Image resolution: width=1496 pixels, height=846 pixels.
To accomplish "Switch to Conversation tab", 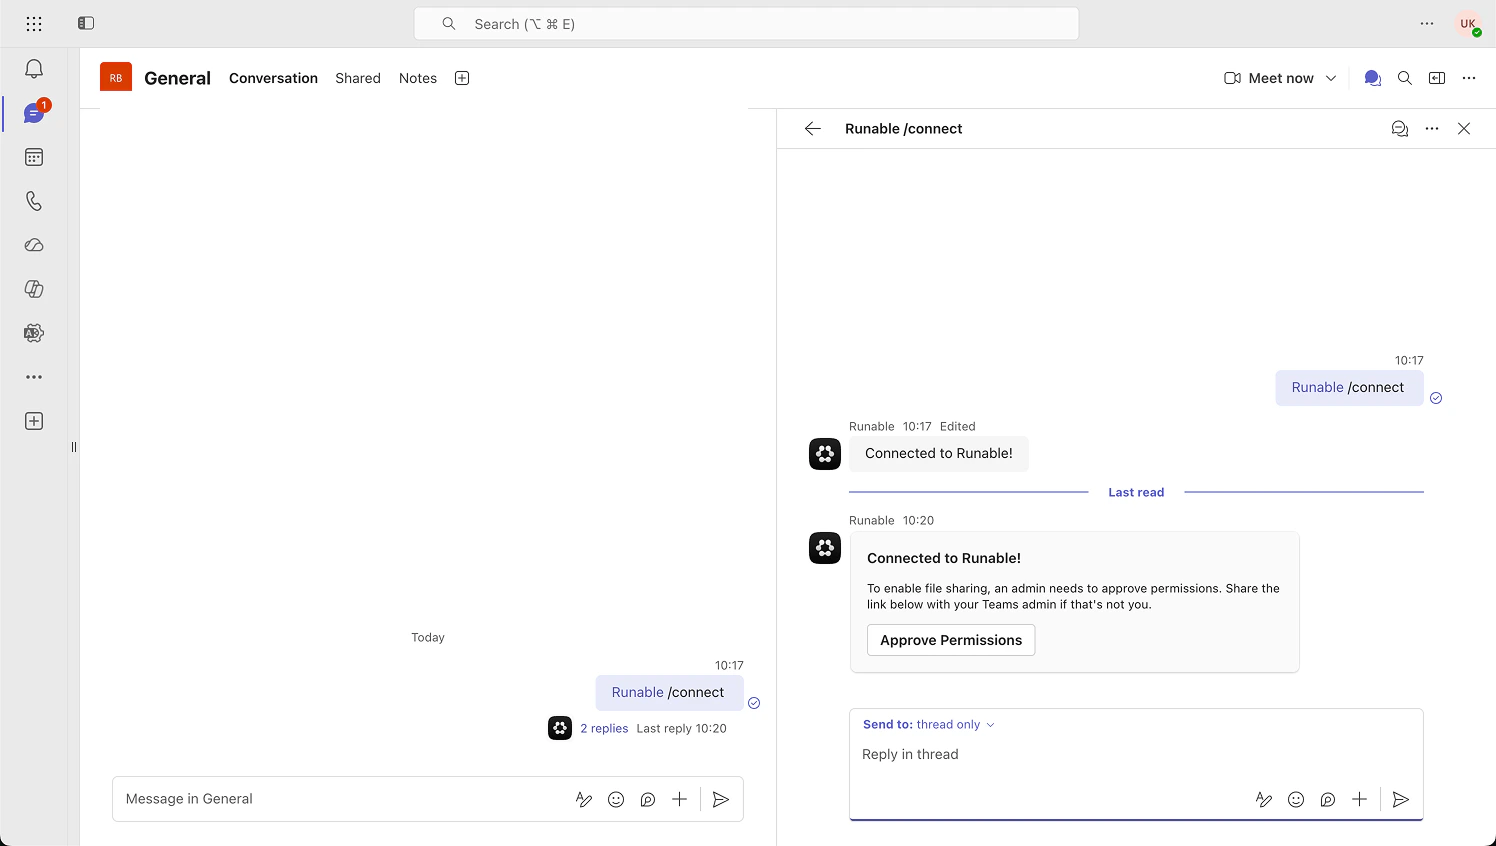I will [x=273, y=78].
